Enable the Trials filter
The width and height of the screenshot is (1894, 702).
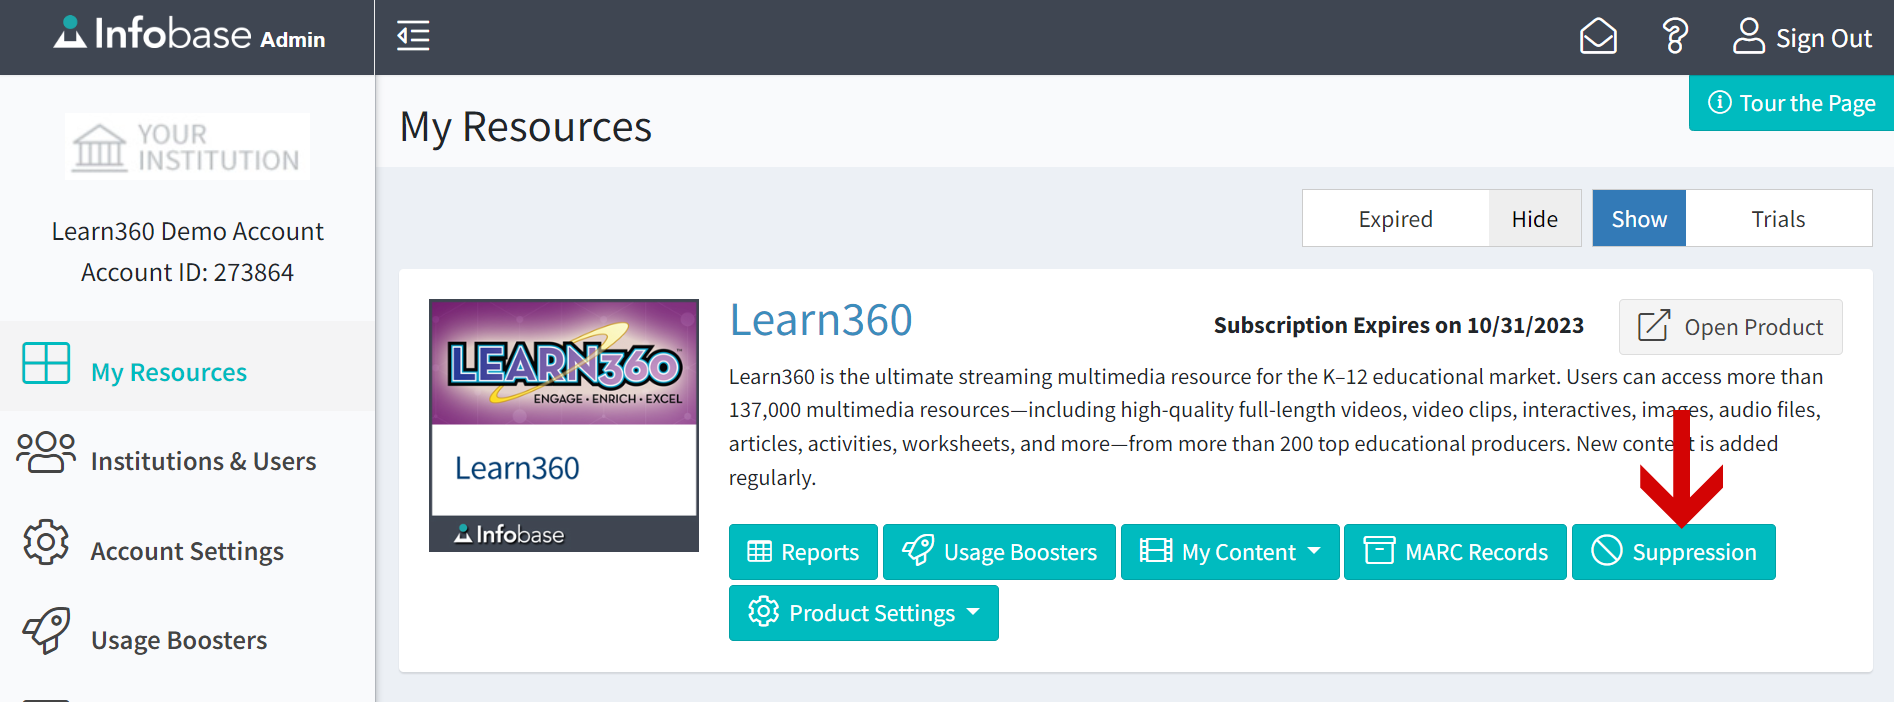1779,218
